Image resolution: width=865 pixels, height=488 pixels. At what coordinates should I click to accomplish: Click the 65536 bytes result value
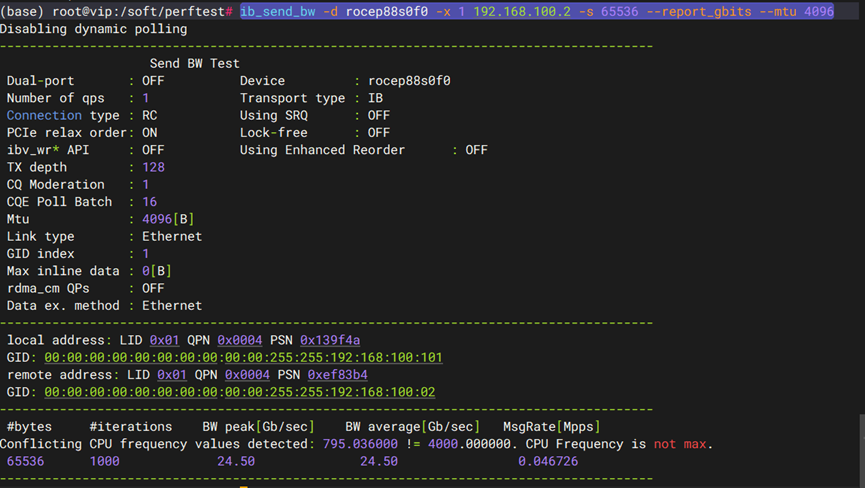[26, 461]
